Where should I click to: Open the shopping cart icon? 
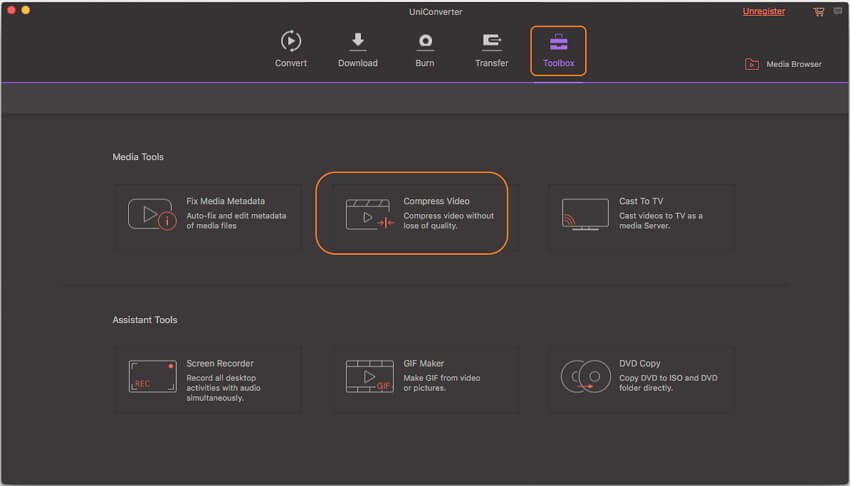(x=819, y=11)
